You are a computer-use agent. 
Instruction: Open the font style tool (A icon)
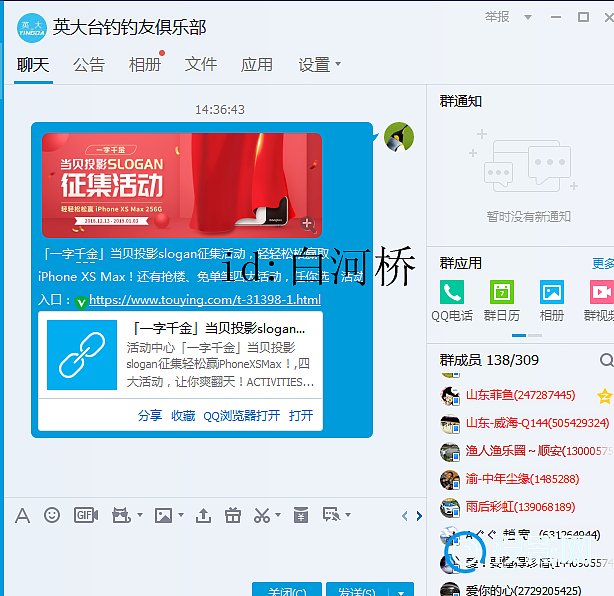tap(22, 515)
